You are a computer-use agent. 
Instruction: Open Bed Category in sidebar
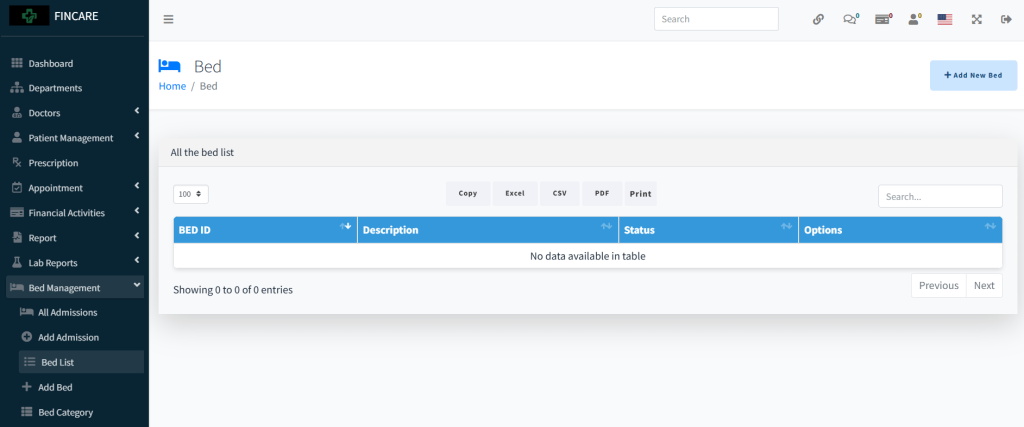[65, 412]
